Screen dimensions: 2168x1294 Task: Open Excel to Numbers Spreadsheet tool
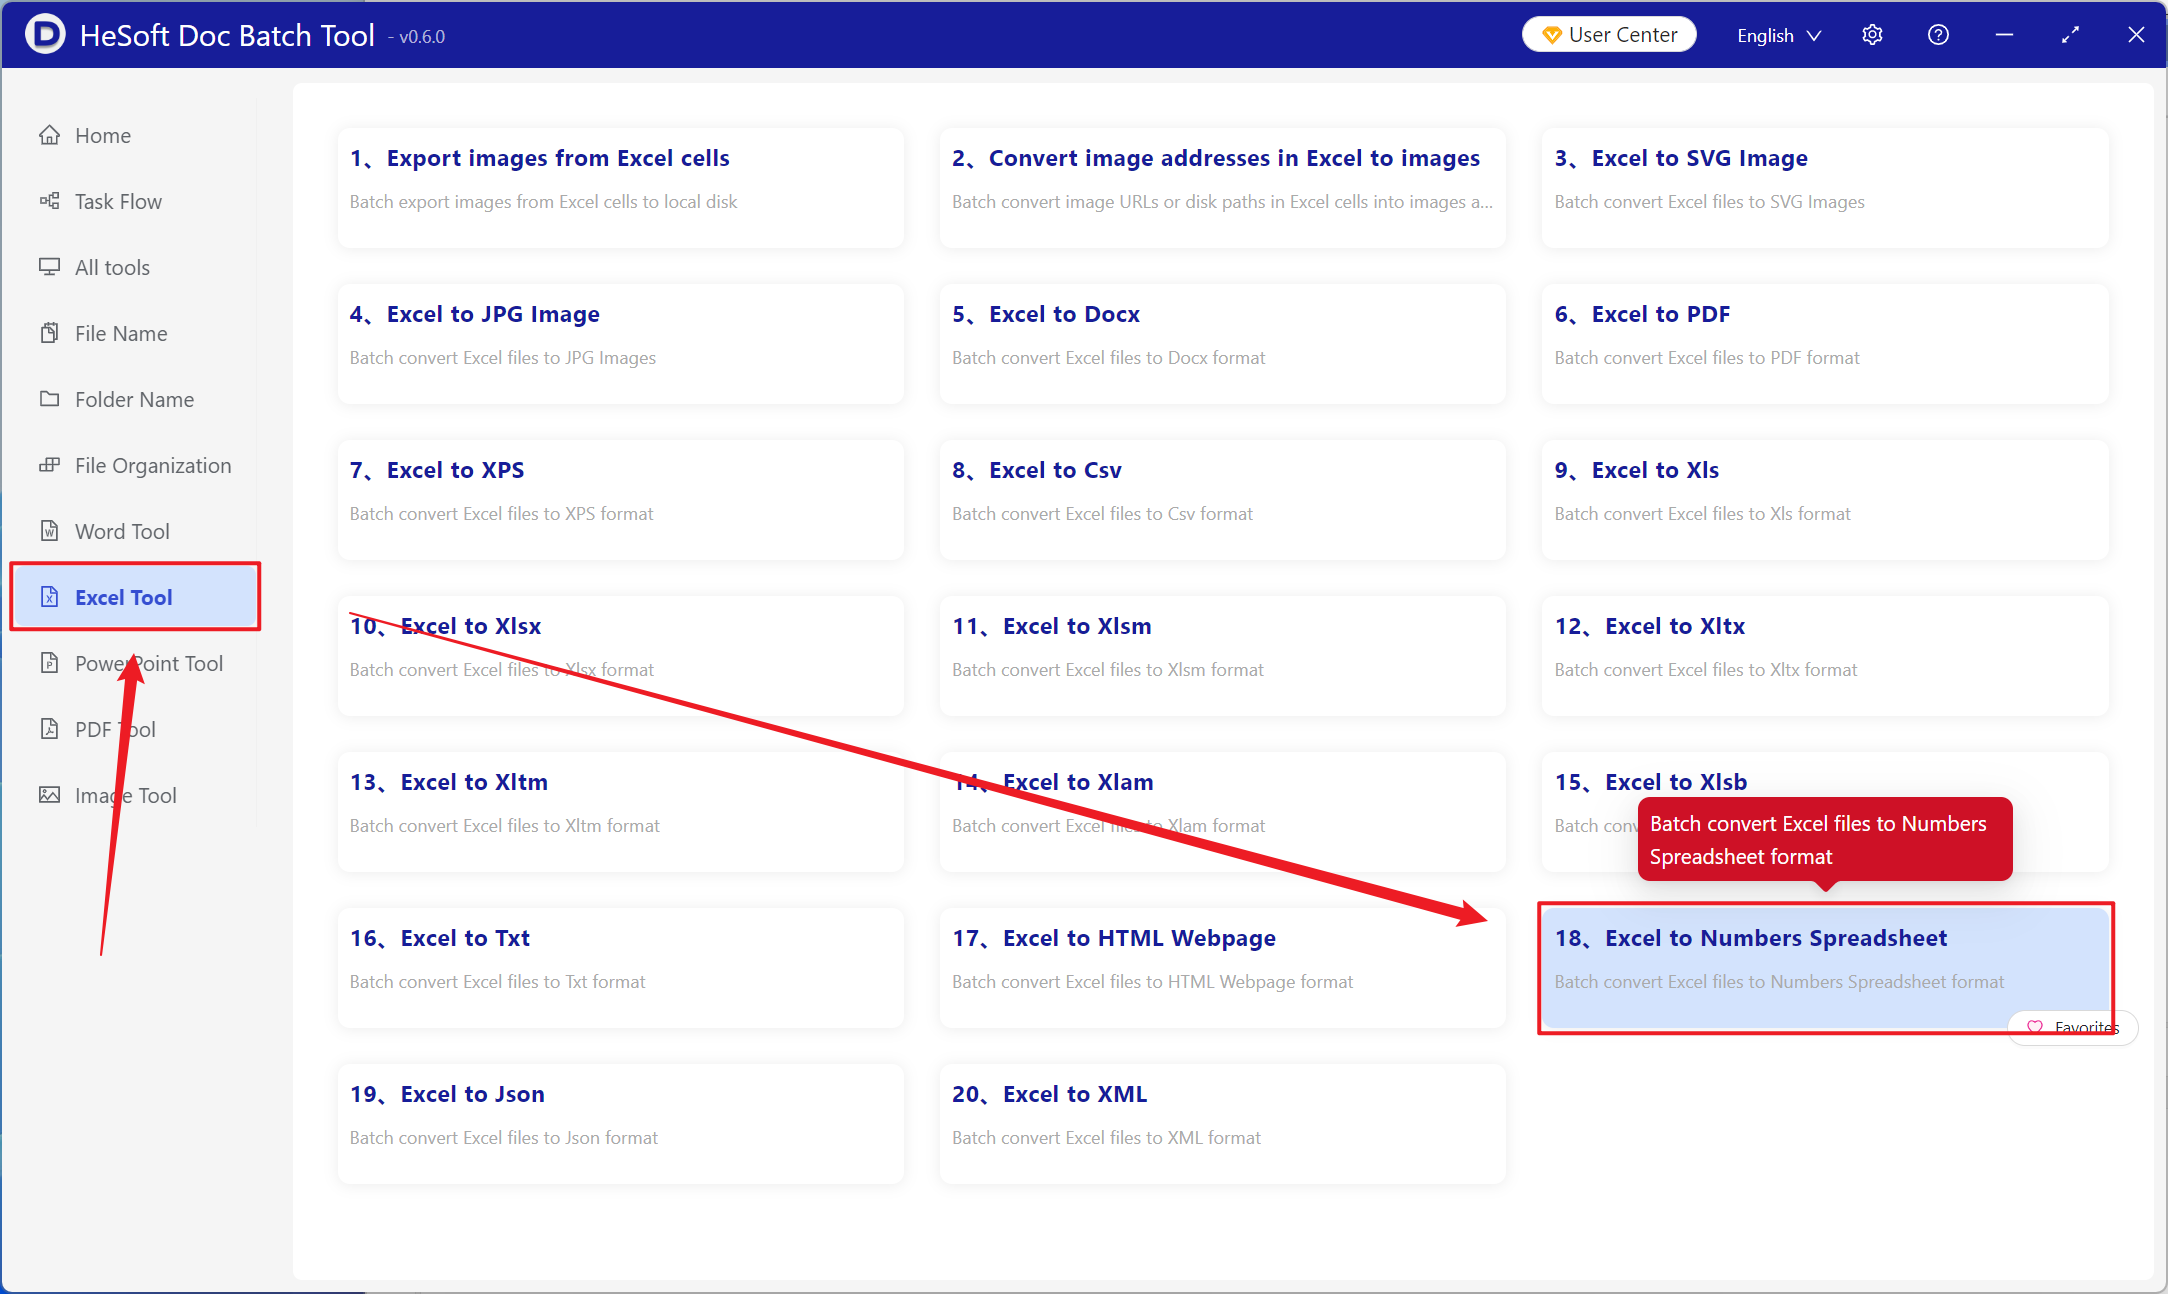pos(1825,968)
